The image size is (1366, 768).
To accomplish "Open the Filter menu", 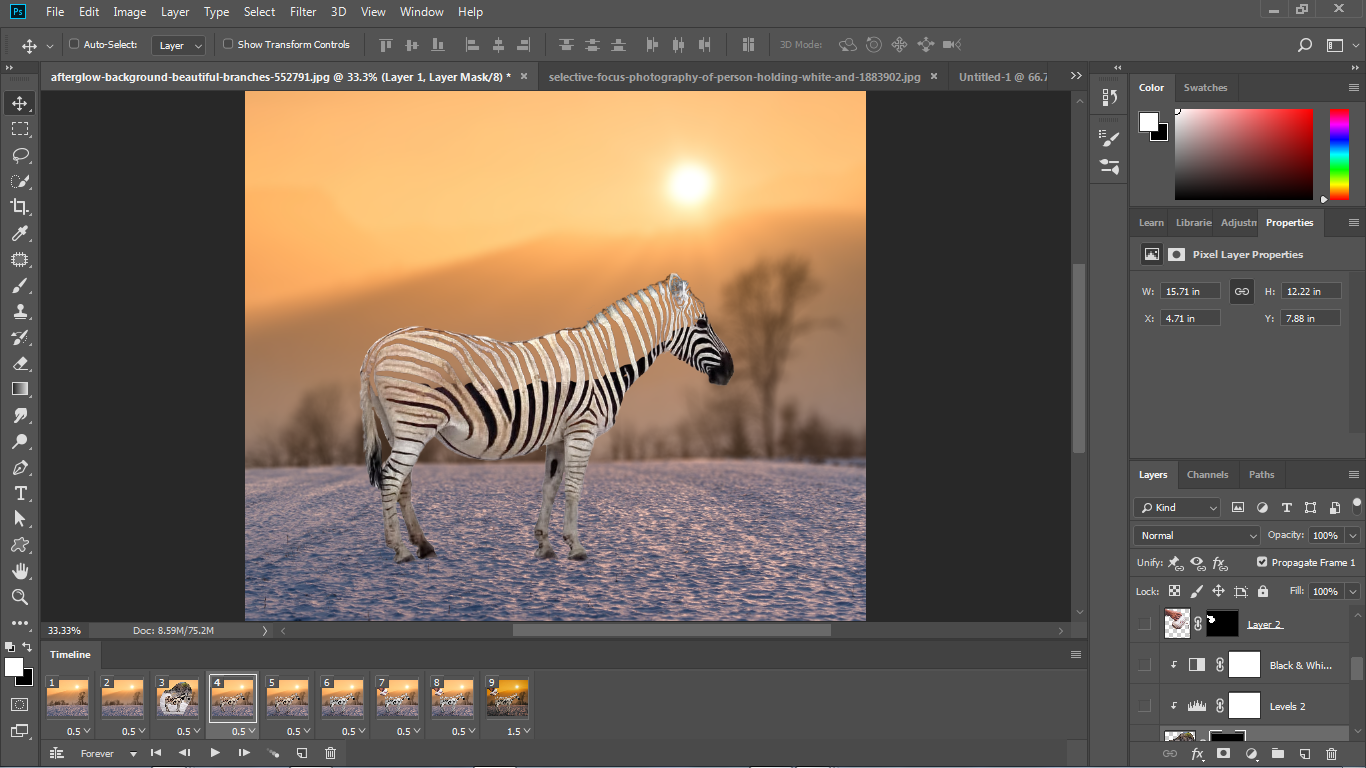I will coord(303,12).
